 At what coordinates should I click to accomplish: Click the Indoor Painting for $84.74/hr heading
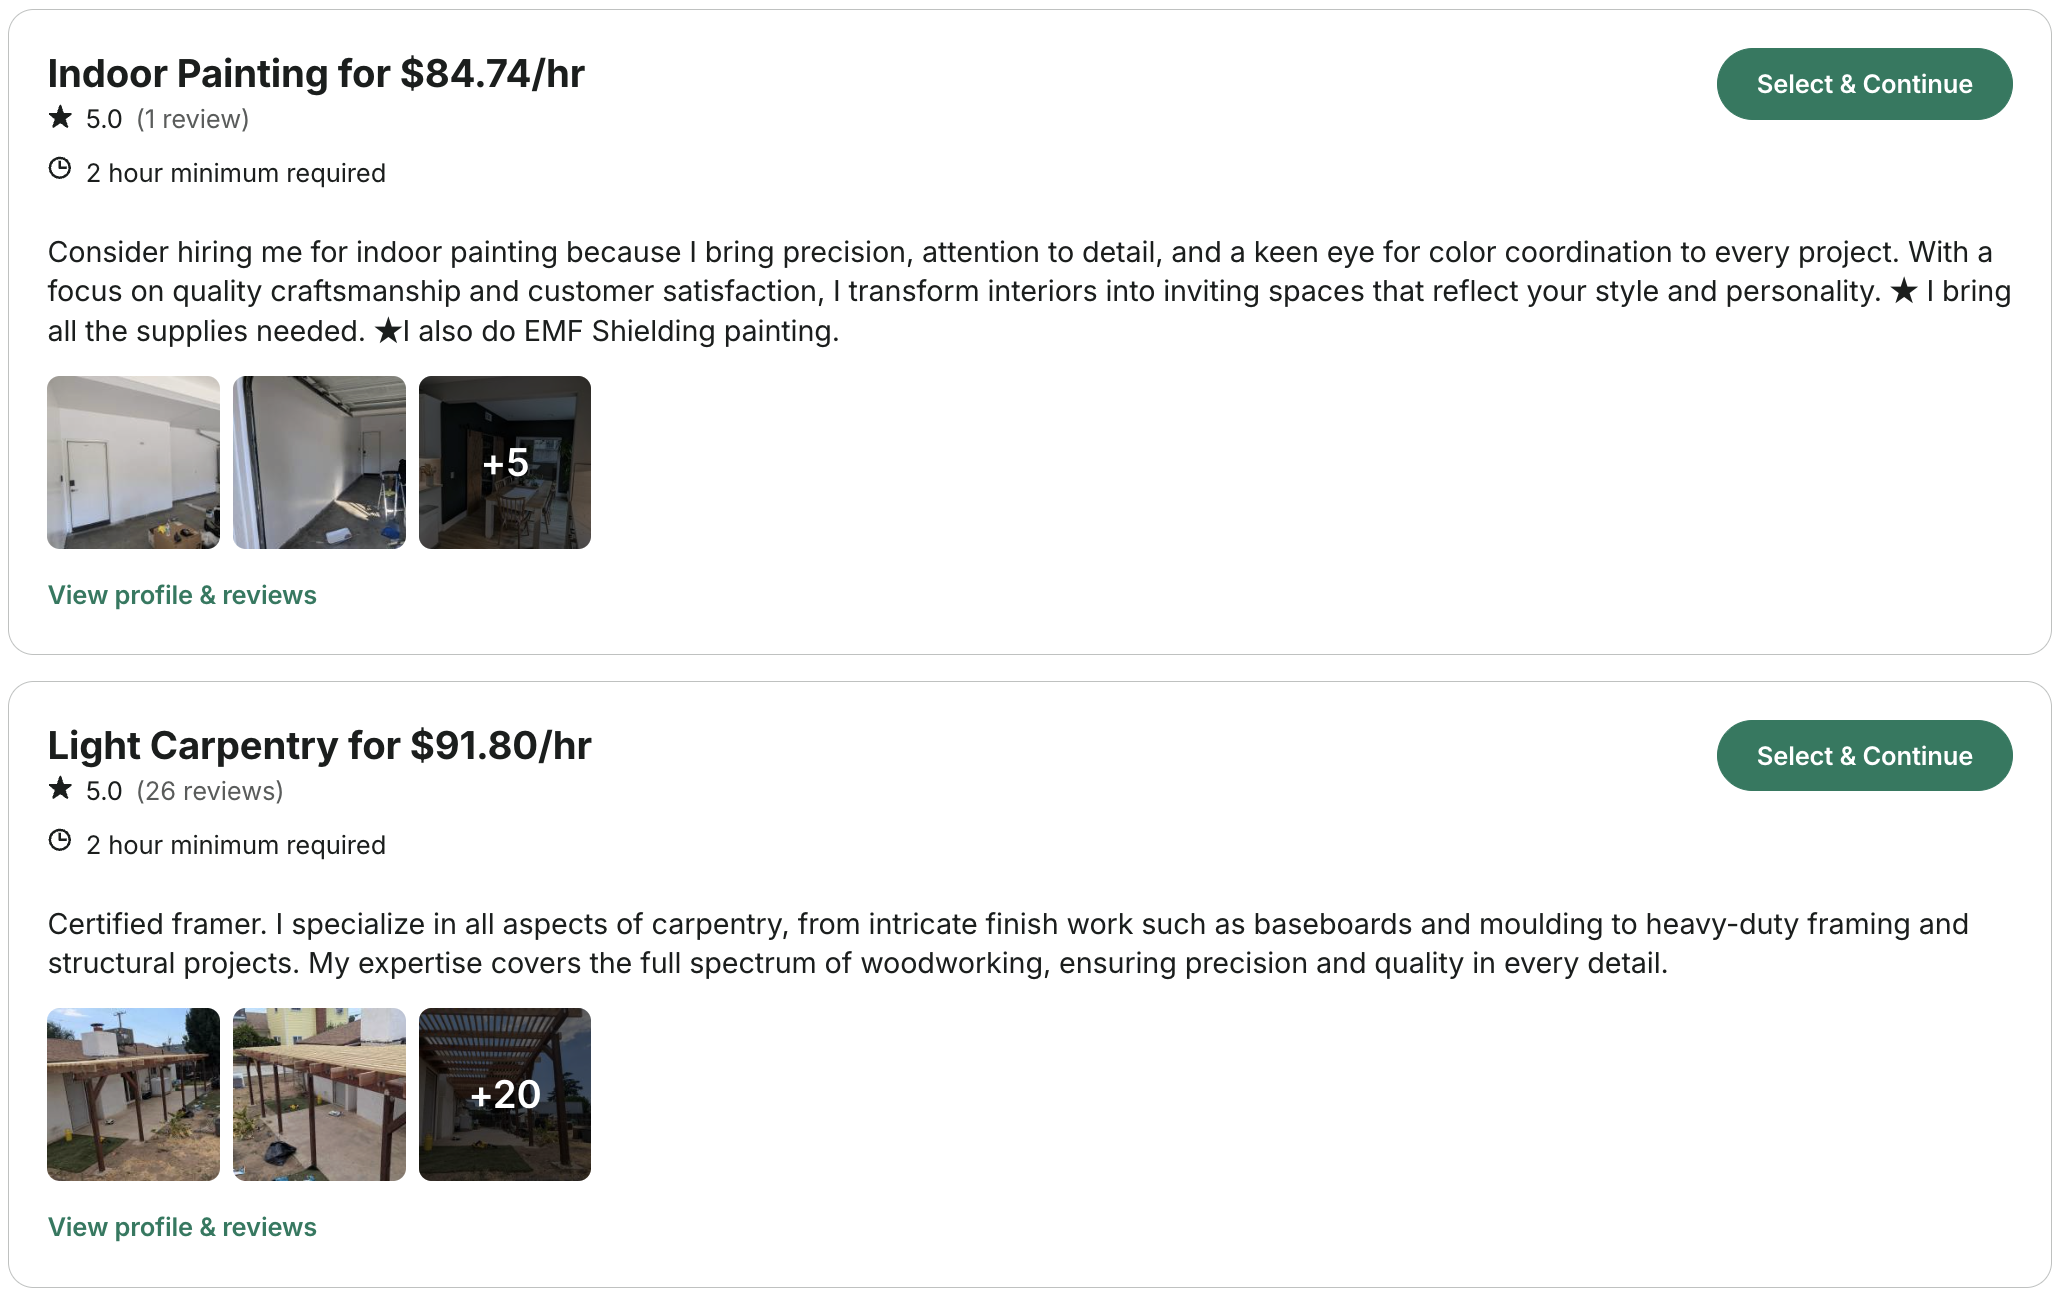point(316,74)
